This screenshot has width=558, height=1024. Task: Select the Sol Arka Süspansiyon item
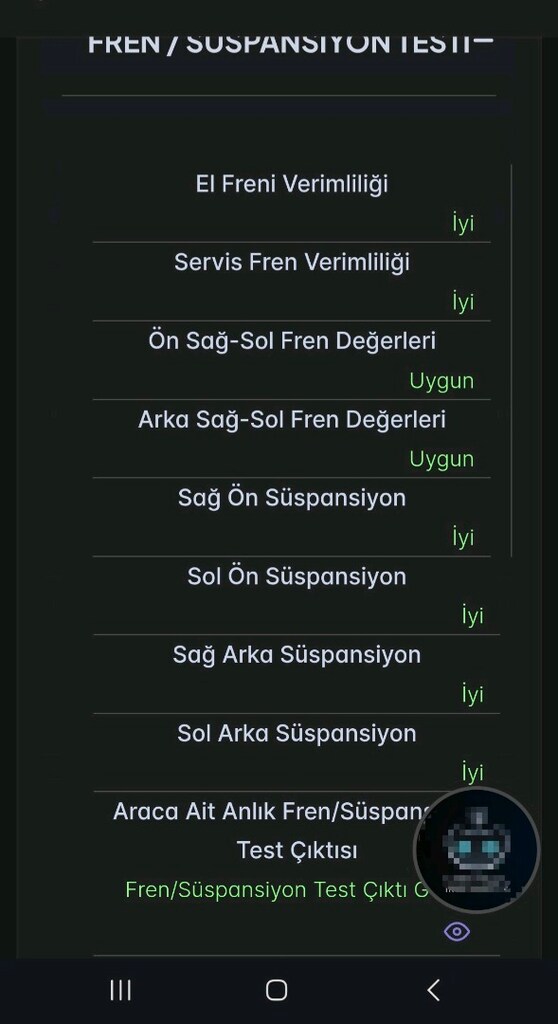(x=297, y=752)
